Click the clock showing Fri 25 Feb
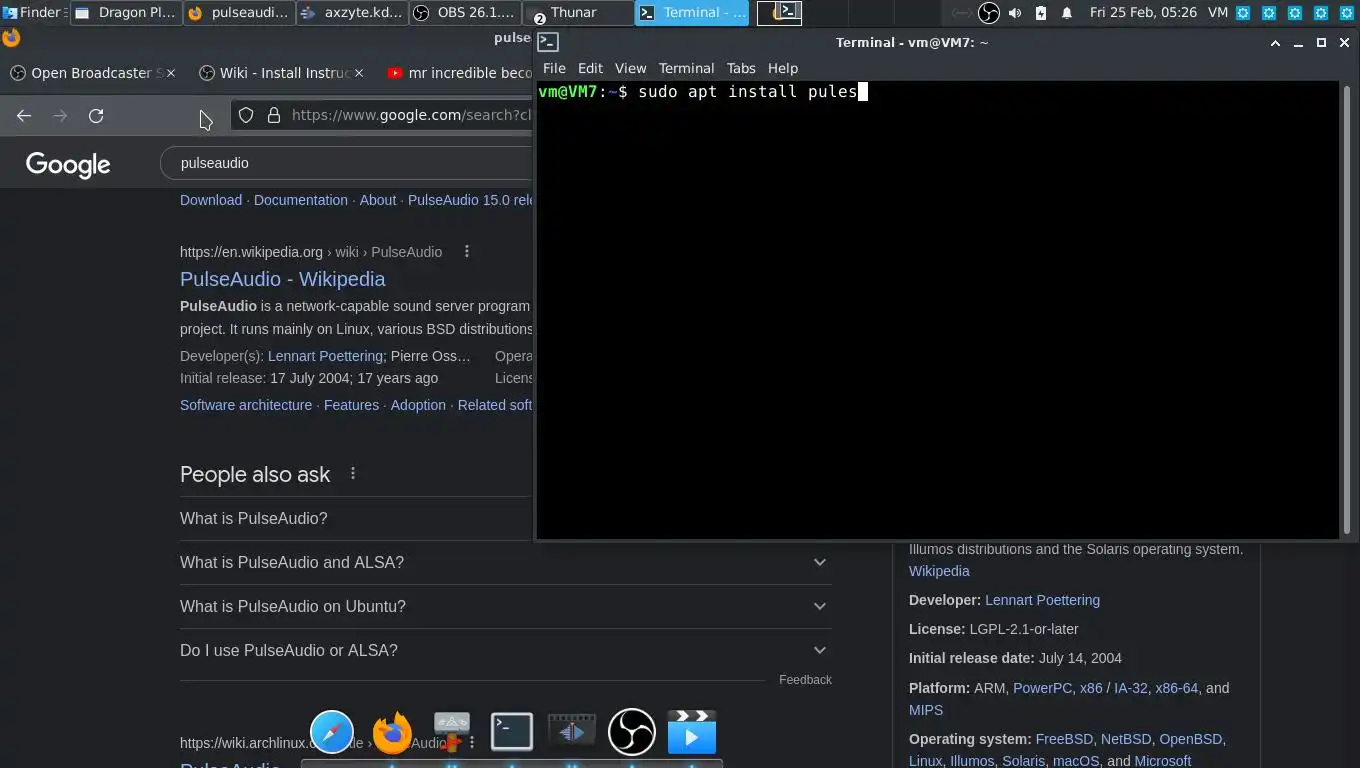Screen dimensions: 1360x768 click(x=1143, y=13)
